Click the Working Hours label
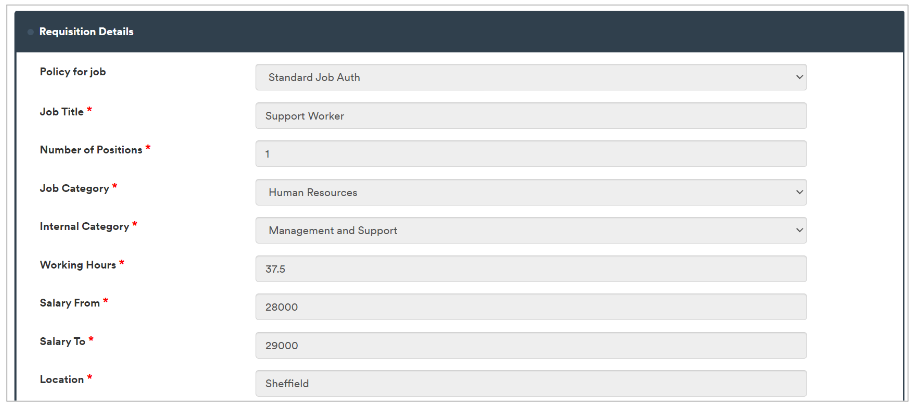The height and width of the screenshot is (412, 918). tap(77, 265)
